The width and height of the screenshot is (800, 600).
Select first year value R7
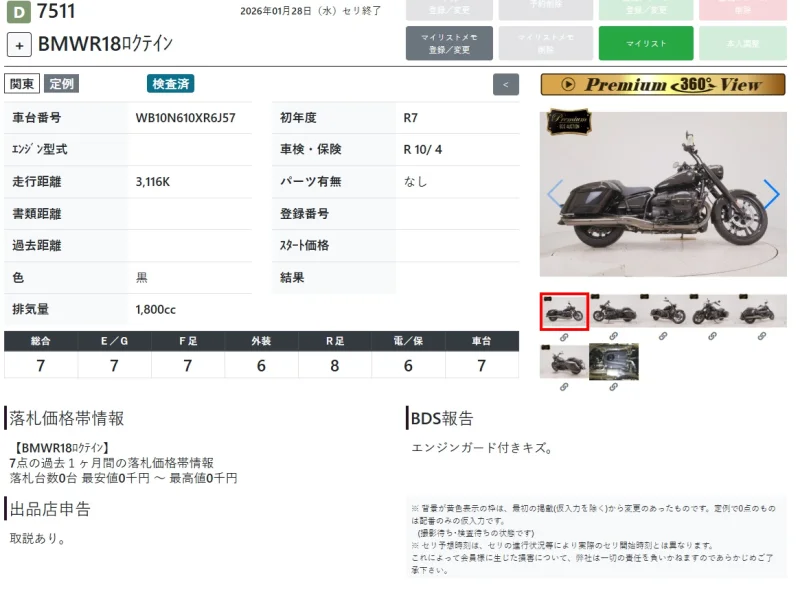click(410, 118)
